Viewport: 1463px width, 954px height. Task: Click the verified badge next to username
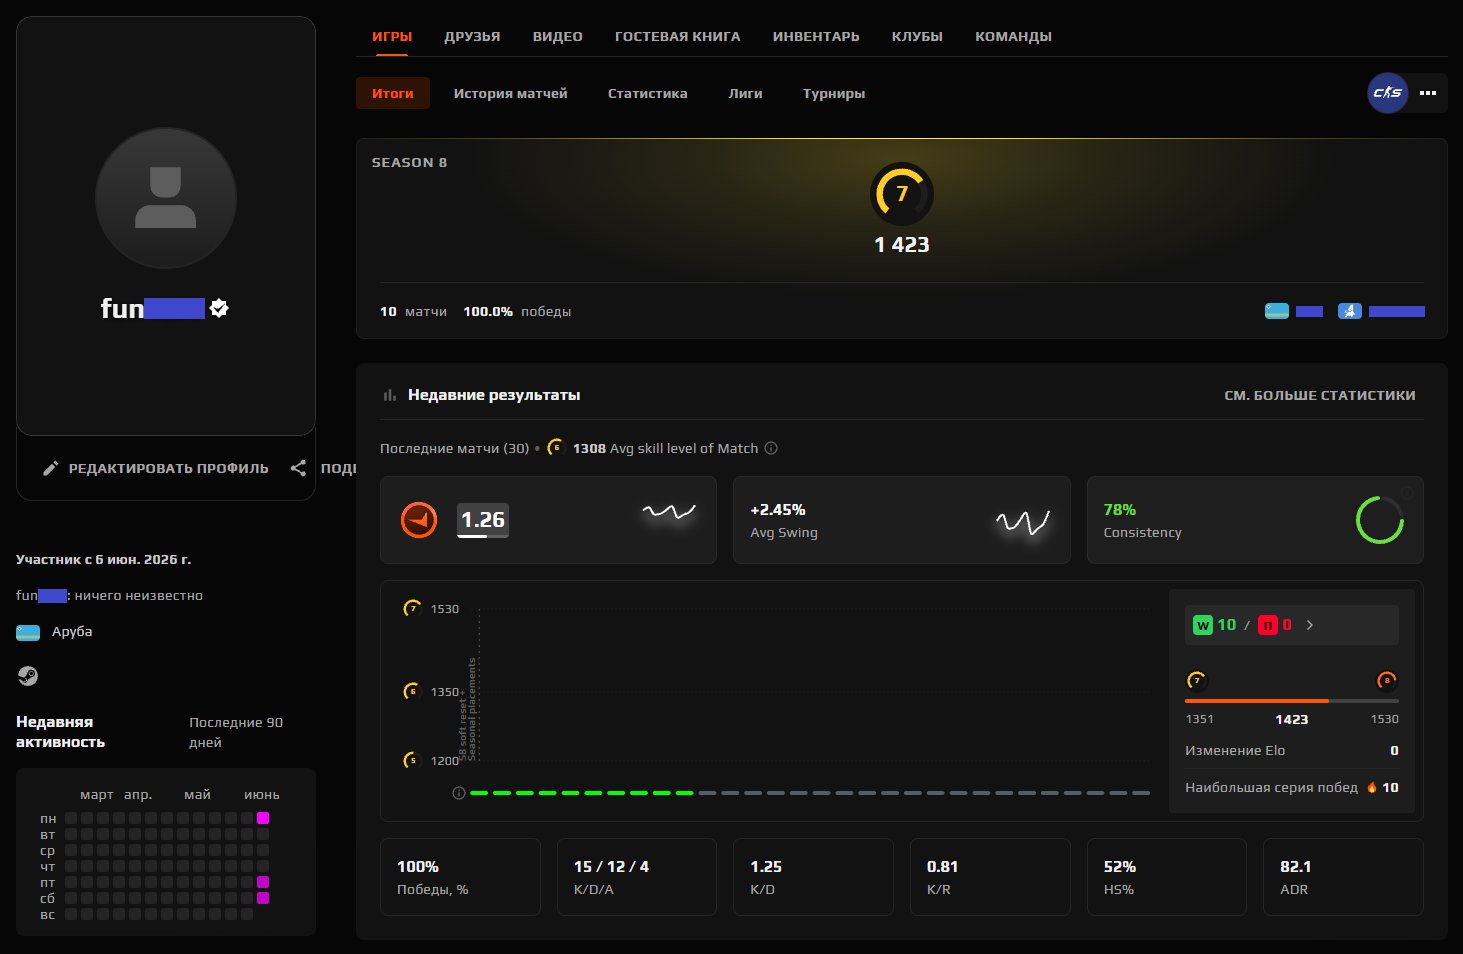tap(220, 308)
